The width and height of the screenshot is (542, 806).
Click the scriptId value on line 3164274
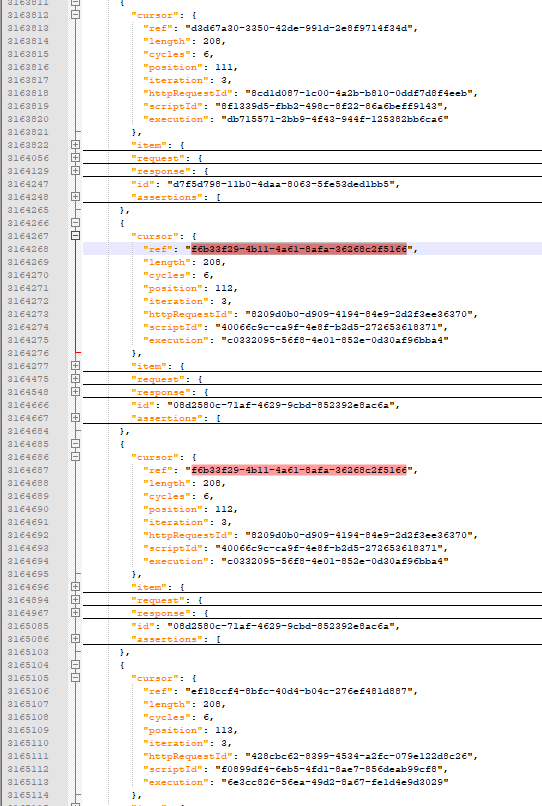(x=329, y=327)
